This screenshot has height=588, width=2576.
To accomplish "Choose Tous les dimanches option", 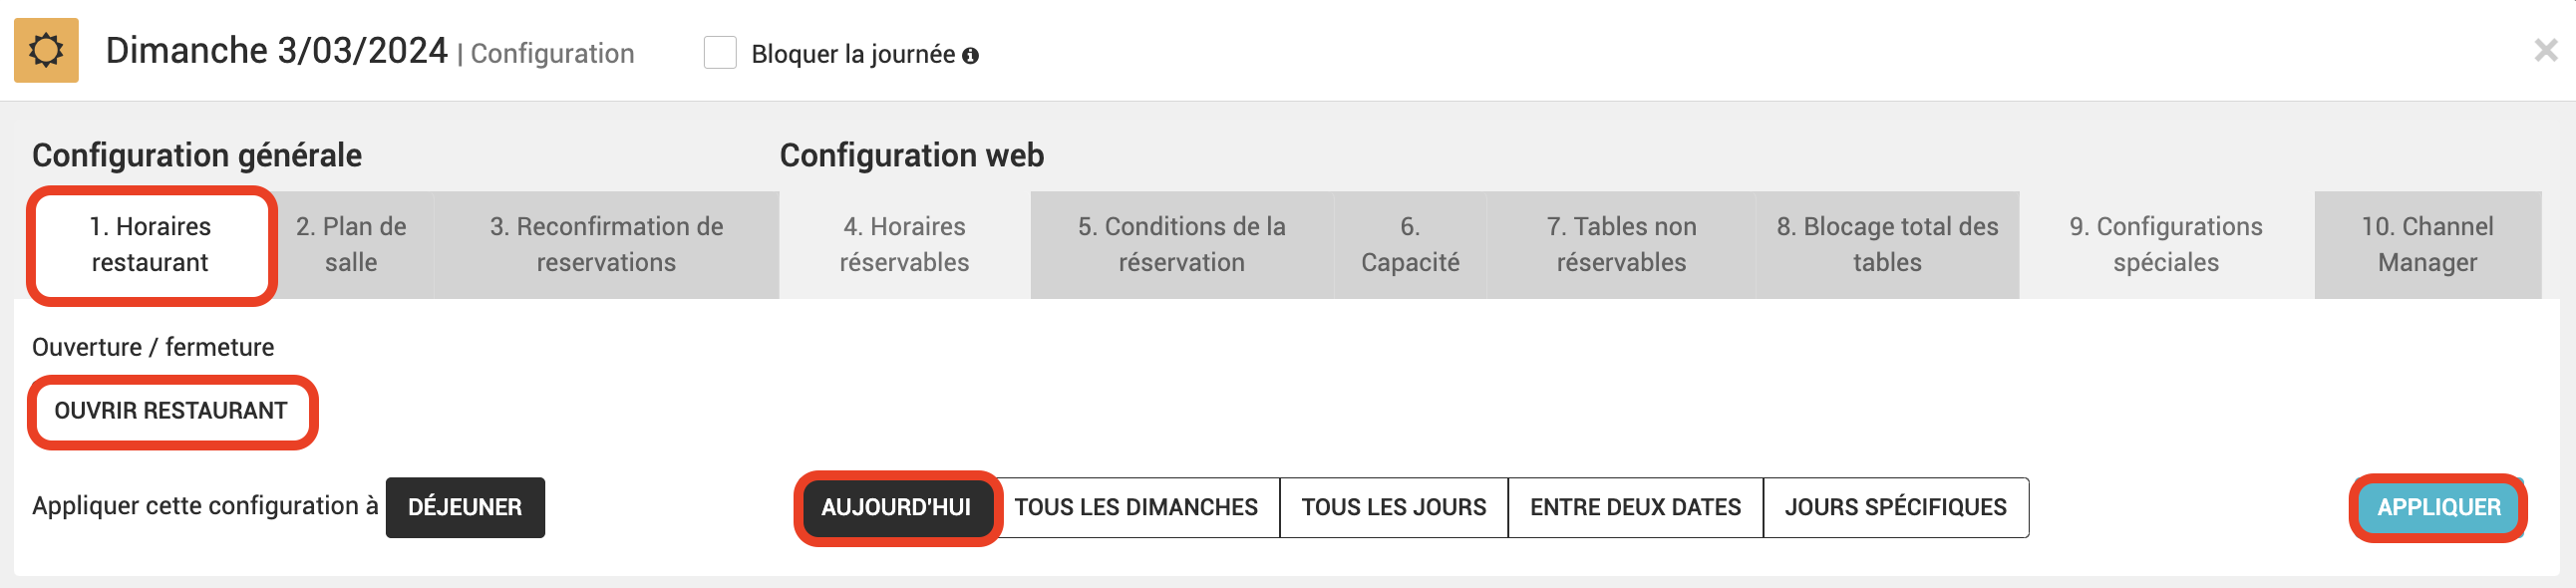I will pyautogui.click(x=1136, y=508).
